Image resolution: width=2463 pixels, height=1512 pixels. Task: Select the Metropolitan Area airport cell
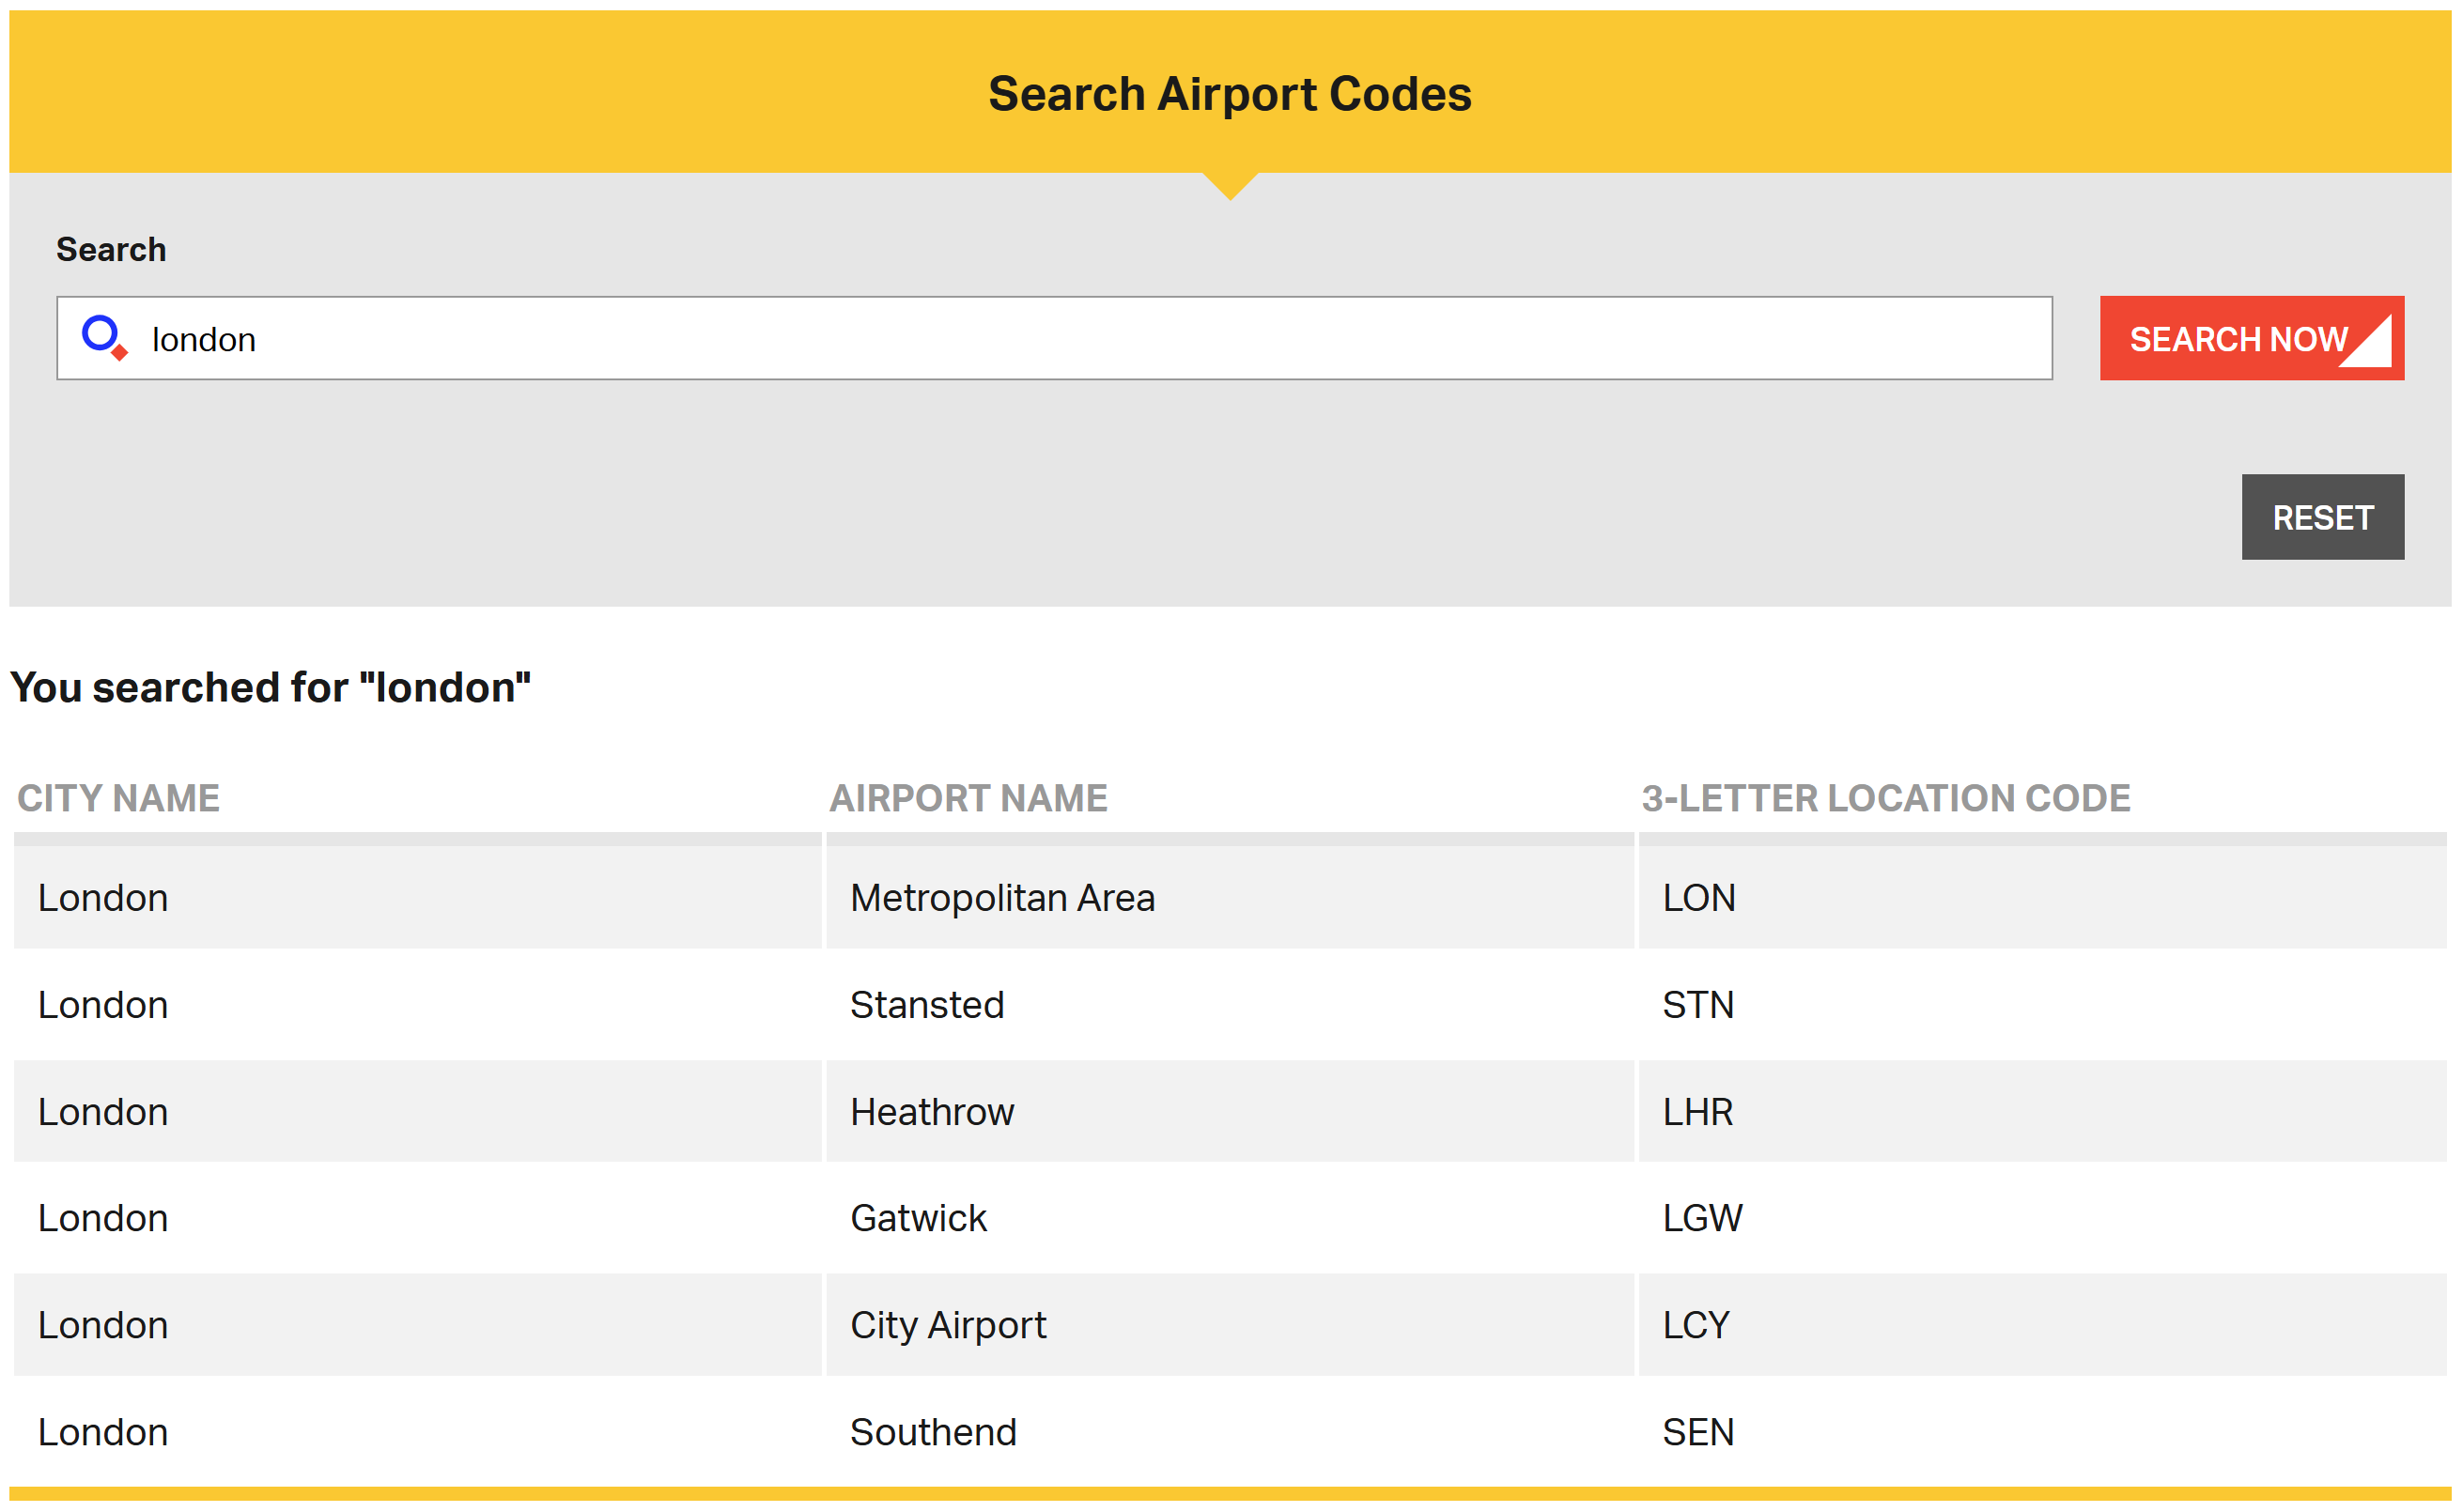(1002, 898)
